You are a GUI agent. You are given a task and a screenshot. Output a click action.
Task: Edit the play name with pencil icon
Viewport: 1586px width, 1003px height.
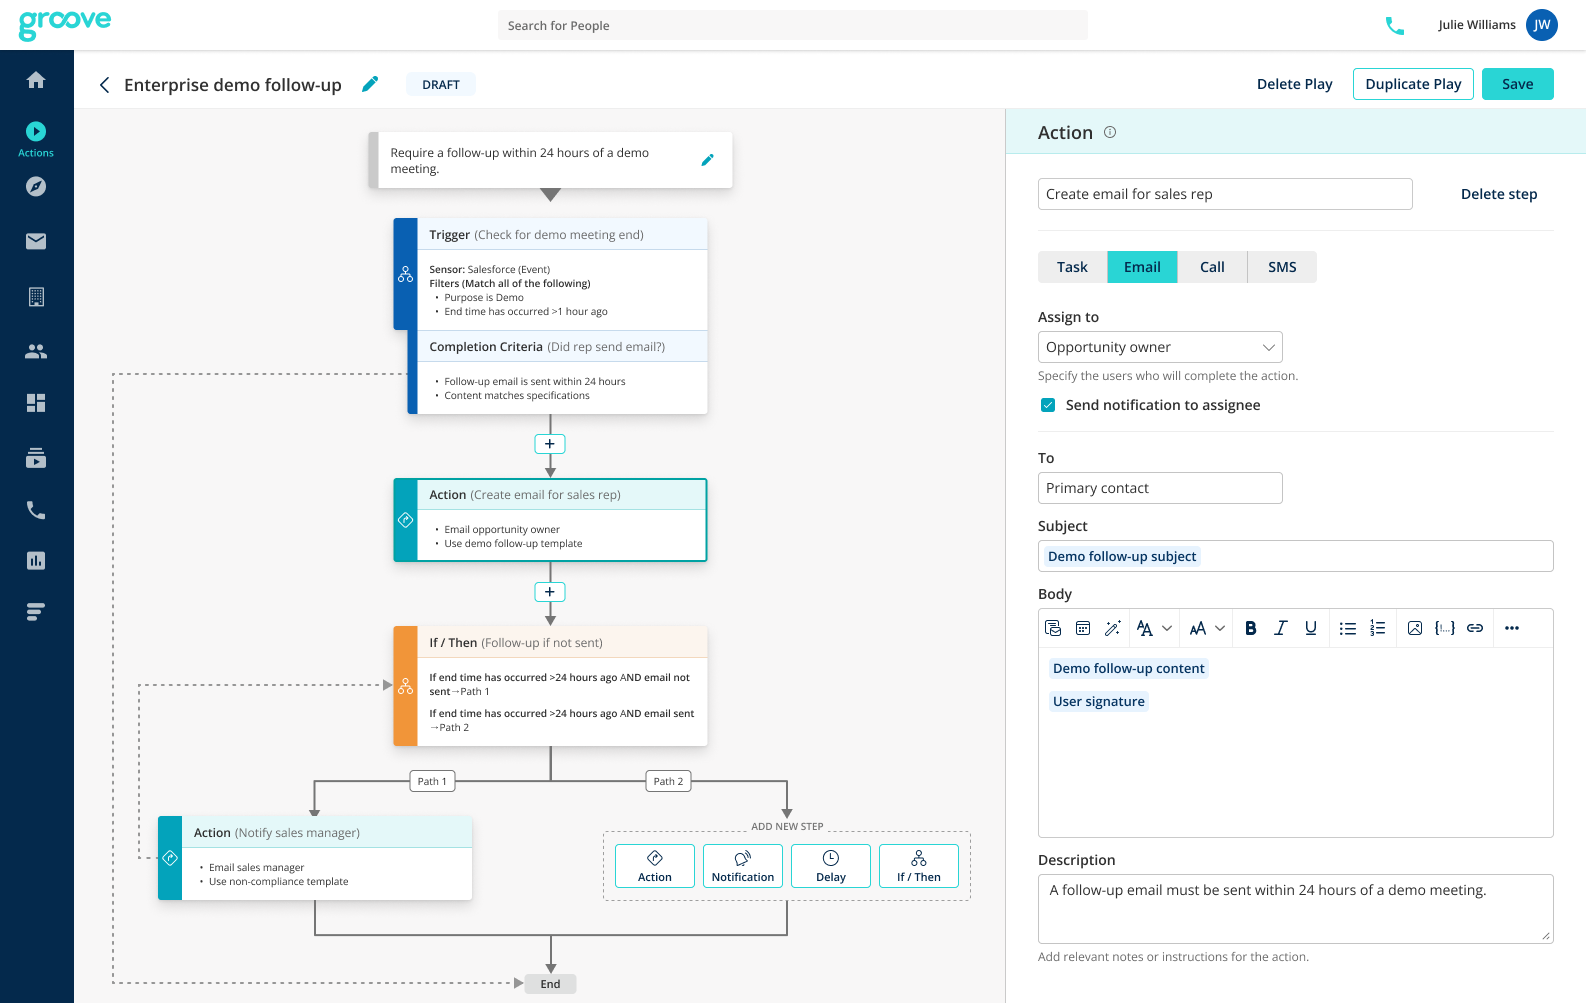[370, 84]
